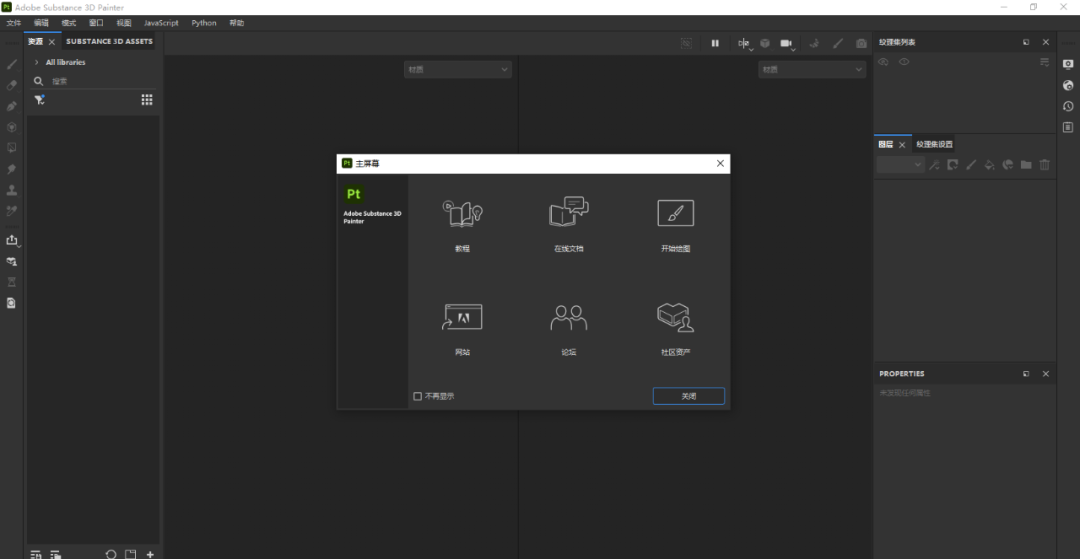Click the pause rendering icon in toolbar
This screenshot has width=1080, height=559.
coord(715,43)
